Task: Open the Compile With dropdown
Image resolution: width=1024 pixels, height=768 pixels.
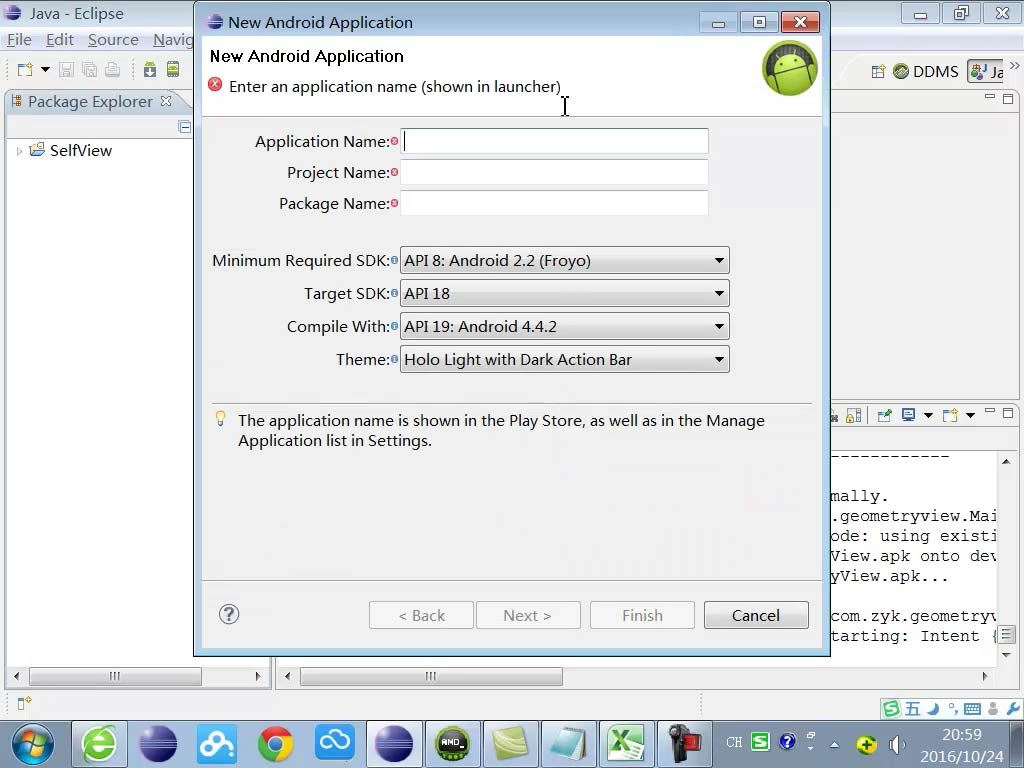Action: coord(564,327)
